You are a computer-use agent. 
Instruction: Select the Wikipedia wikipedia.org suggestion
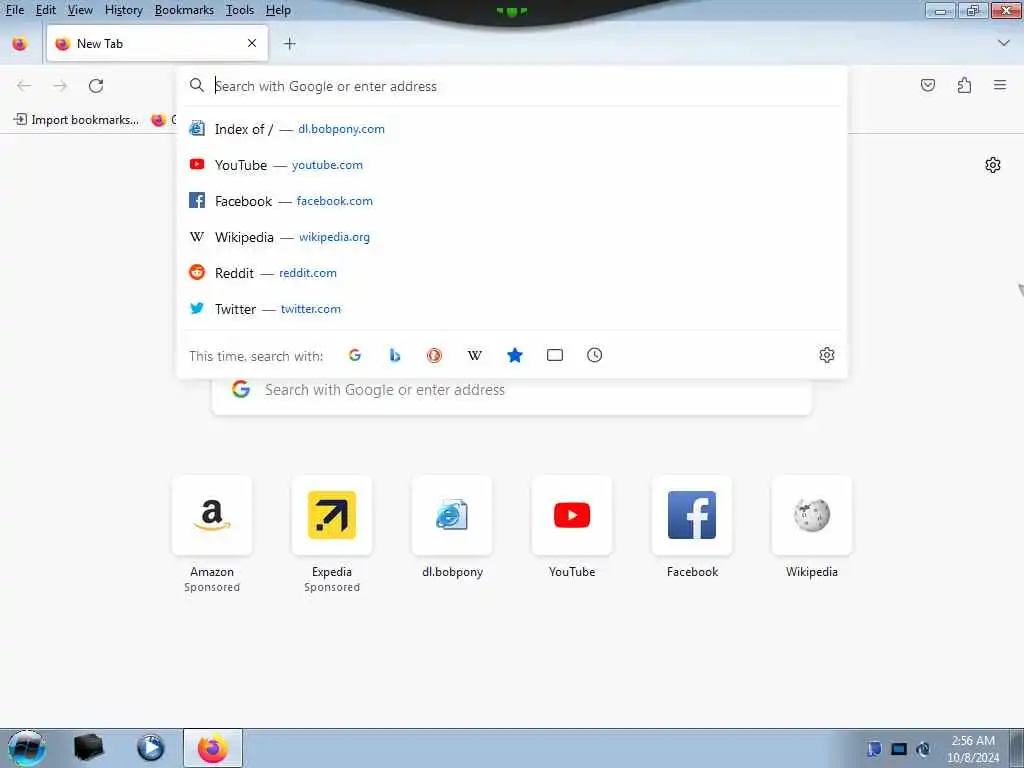click(512, 236)
